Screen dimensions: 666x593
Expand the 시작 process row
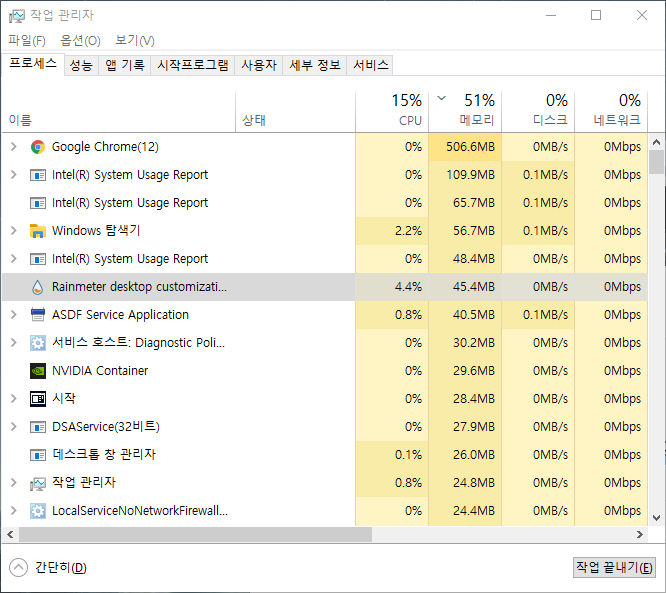(14, 399)
